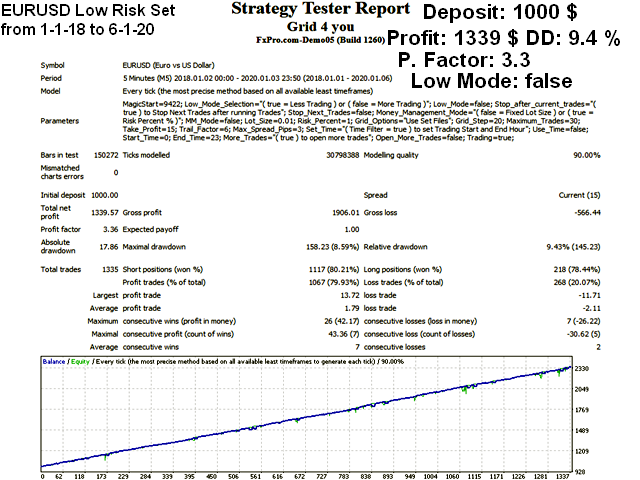Click the 'Initial deposit' label

coord(63,195)
